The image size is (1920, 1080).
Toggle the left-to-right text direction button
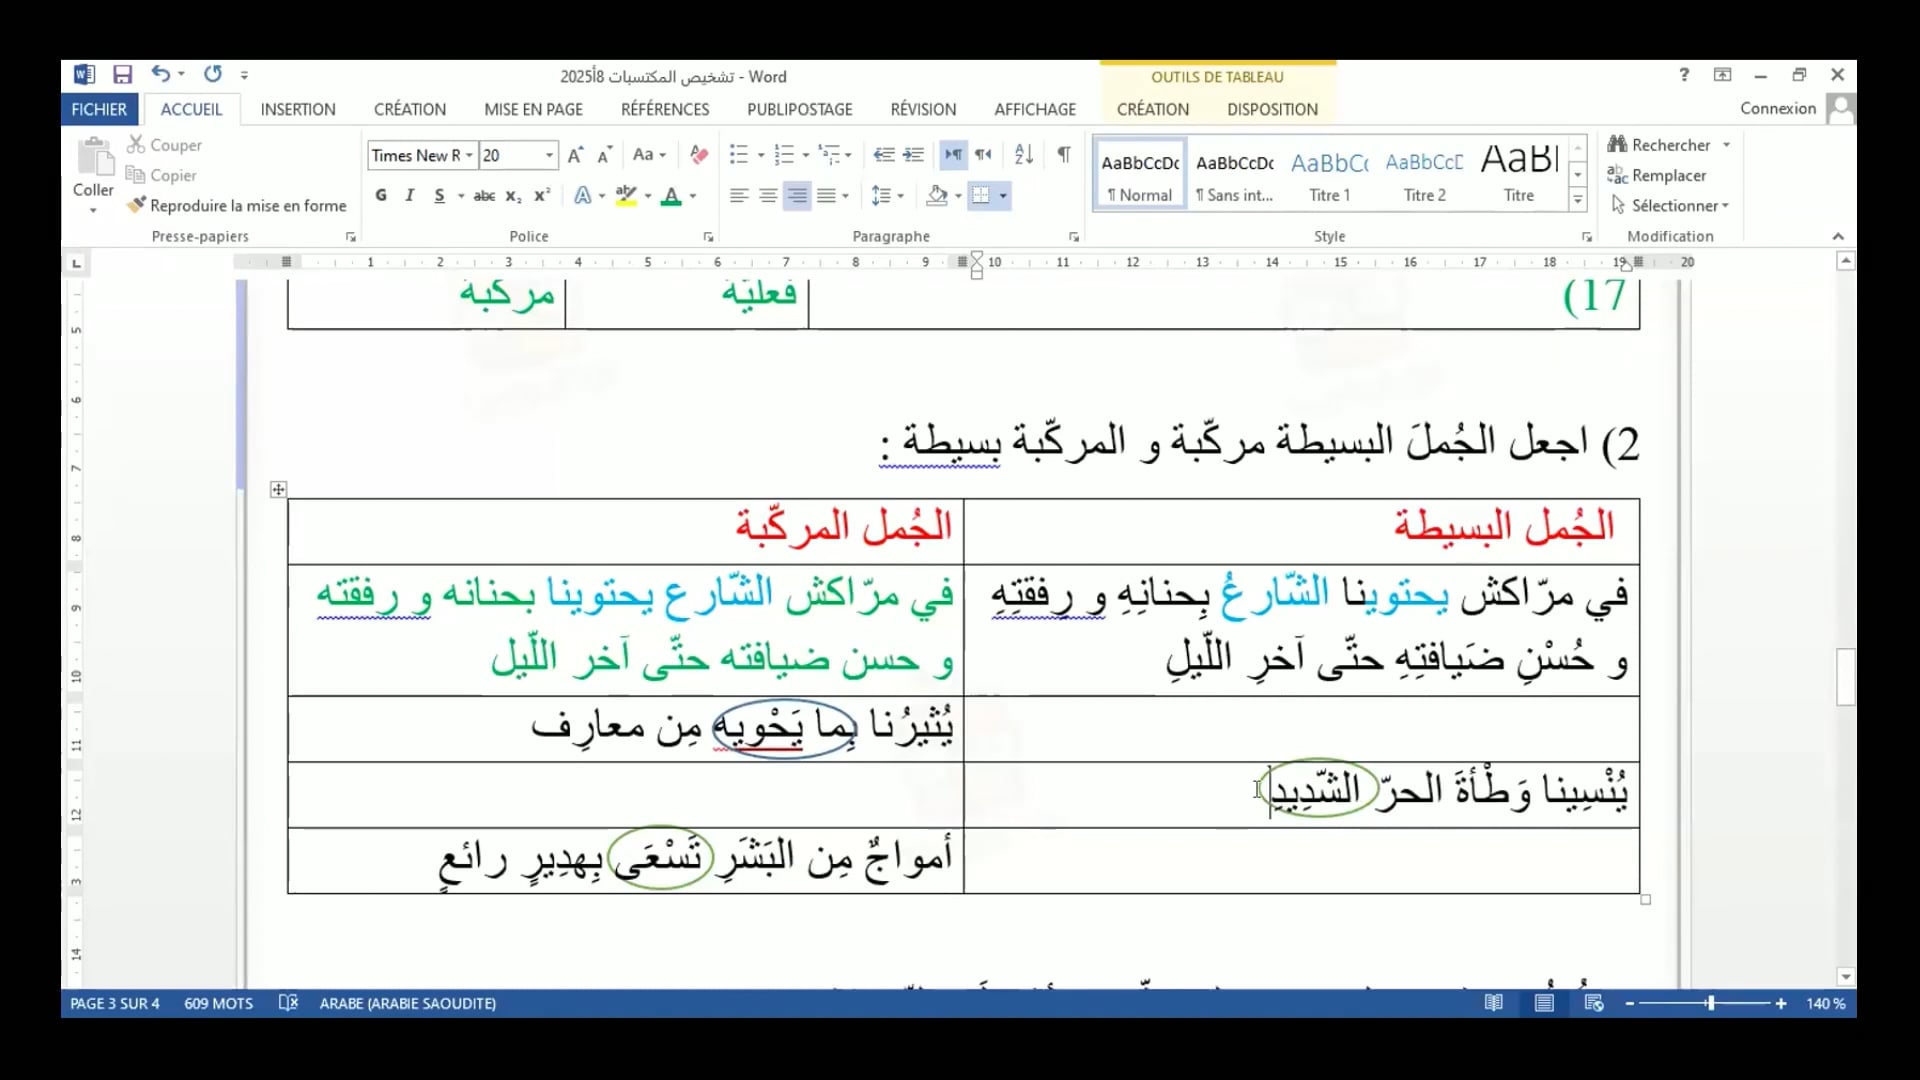953,155
